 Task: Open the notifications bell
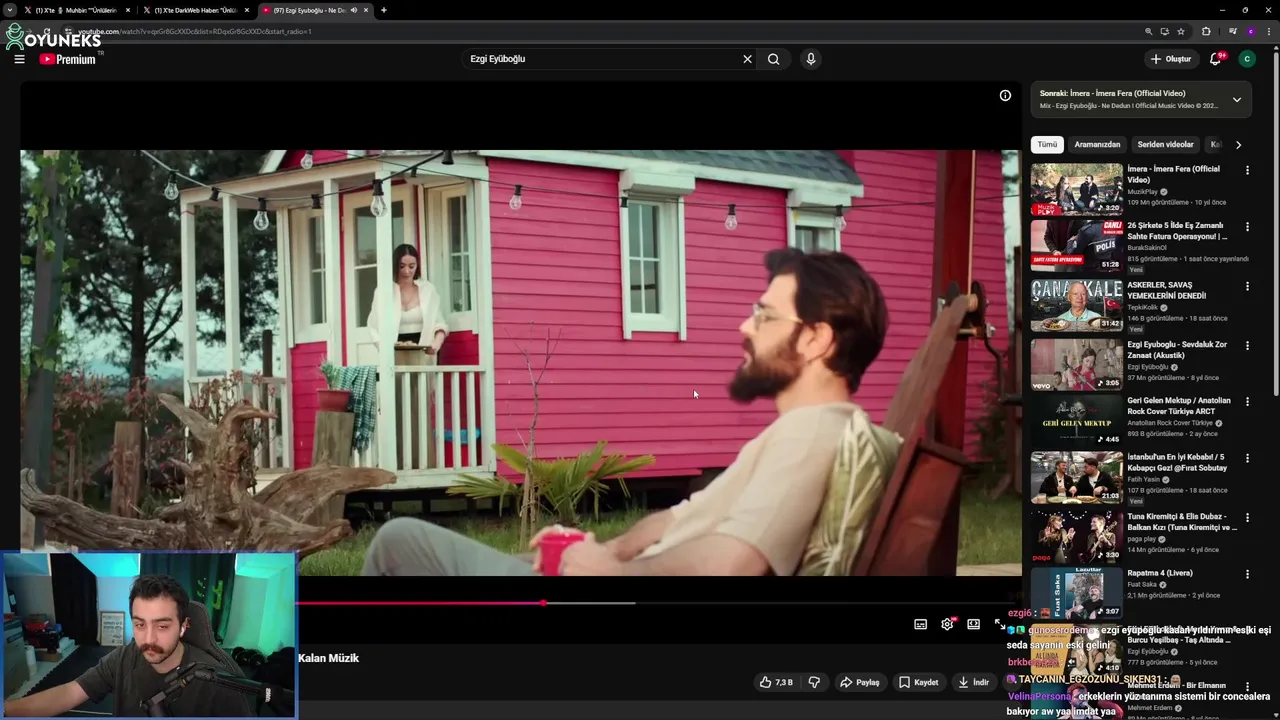[1216, 59]
